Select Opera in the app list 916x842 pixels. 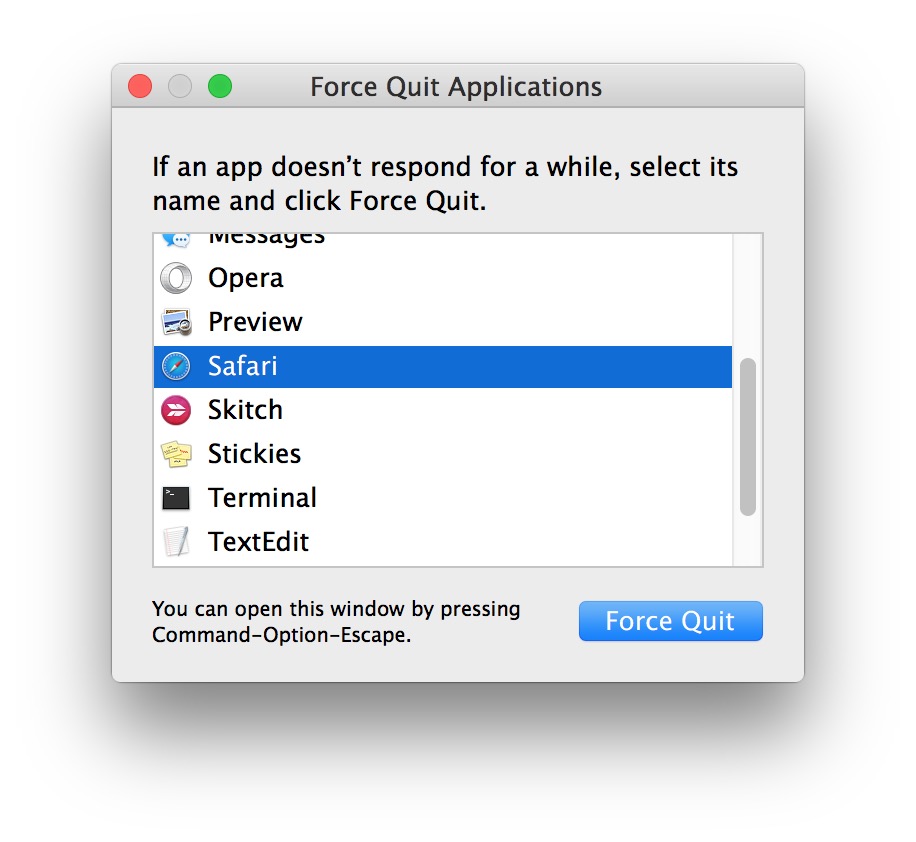(443, 278)
